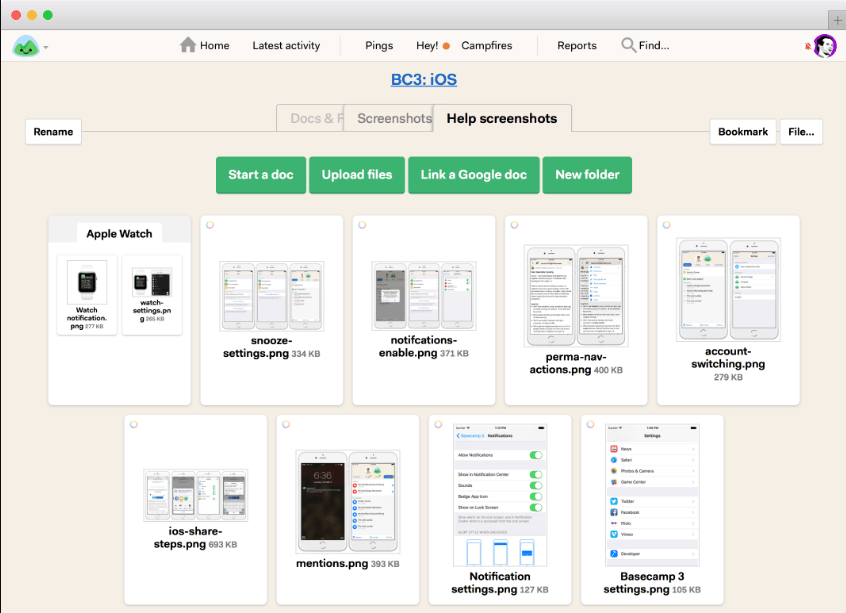Open the Basecamp 3 settings.png preview thumbnail

pyautogui.click(x=652, y=495)
